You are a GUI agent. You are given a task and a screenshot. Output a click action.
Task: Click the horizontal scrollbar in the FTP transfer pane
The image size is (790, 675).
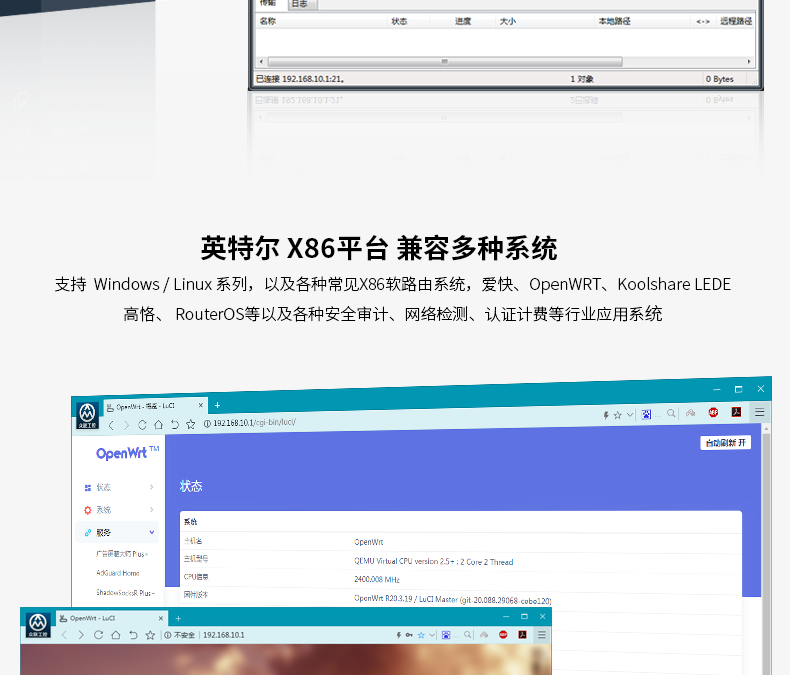tap(445, 61)
